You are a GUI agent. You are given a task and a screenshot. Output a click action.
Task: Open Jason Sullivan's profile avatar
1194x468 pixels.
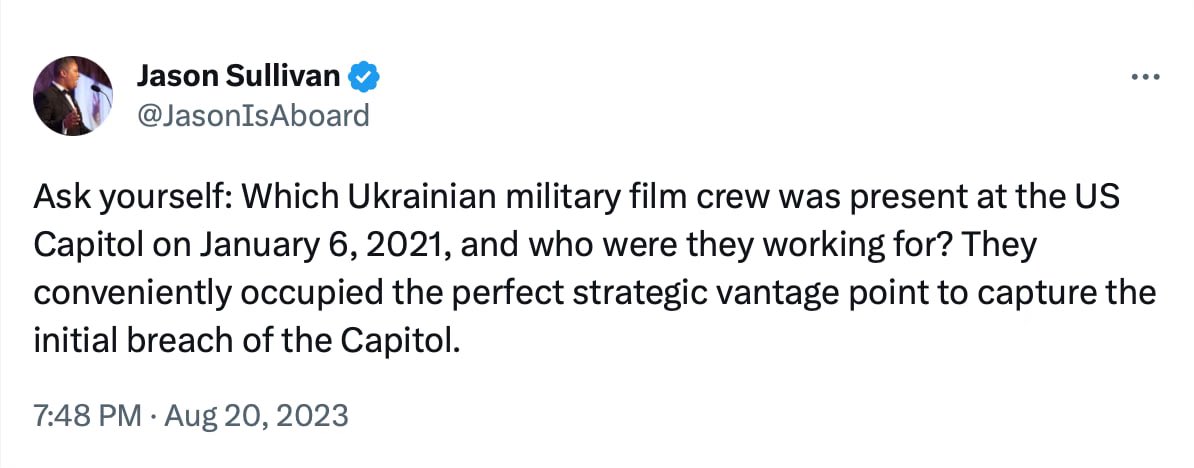73,95
